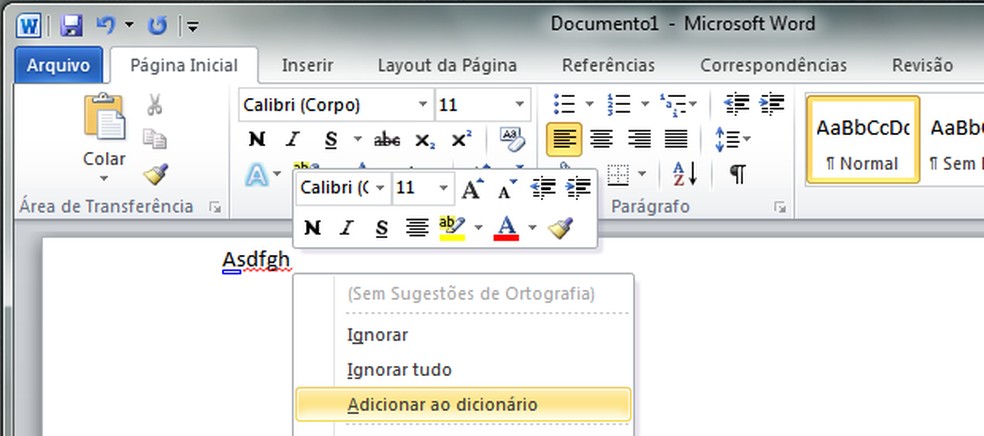Viewport: 984px width, 436px height.
Task: Click the Copy icon below scissors
Action: 154,139
